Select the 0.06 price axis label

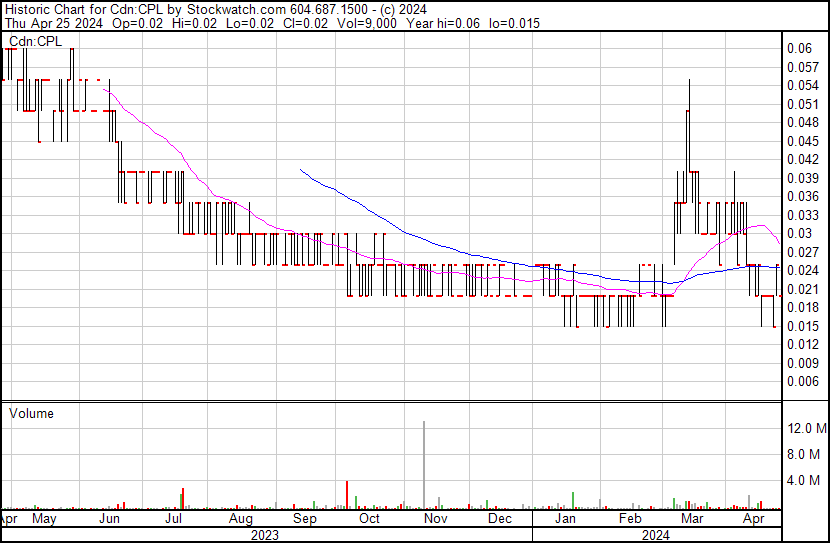coord(799,48)
